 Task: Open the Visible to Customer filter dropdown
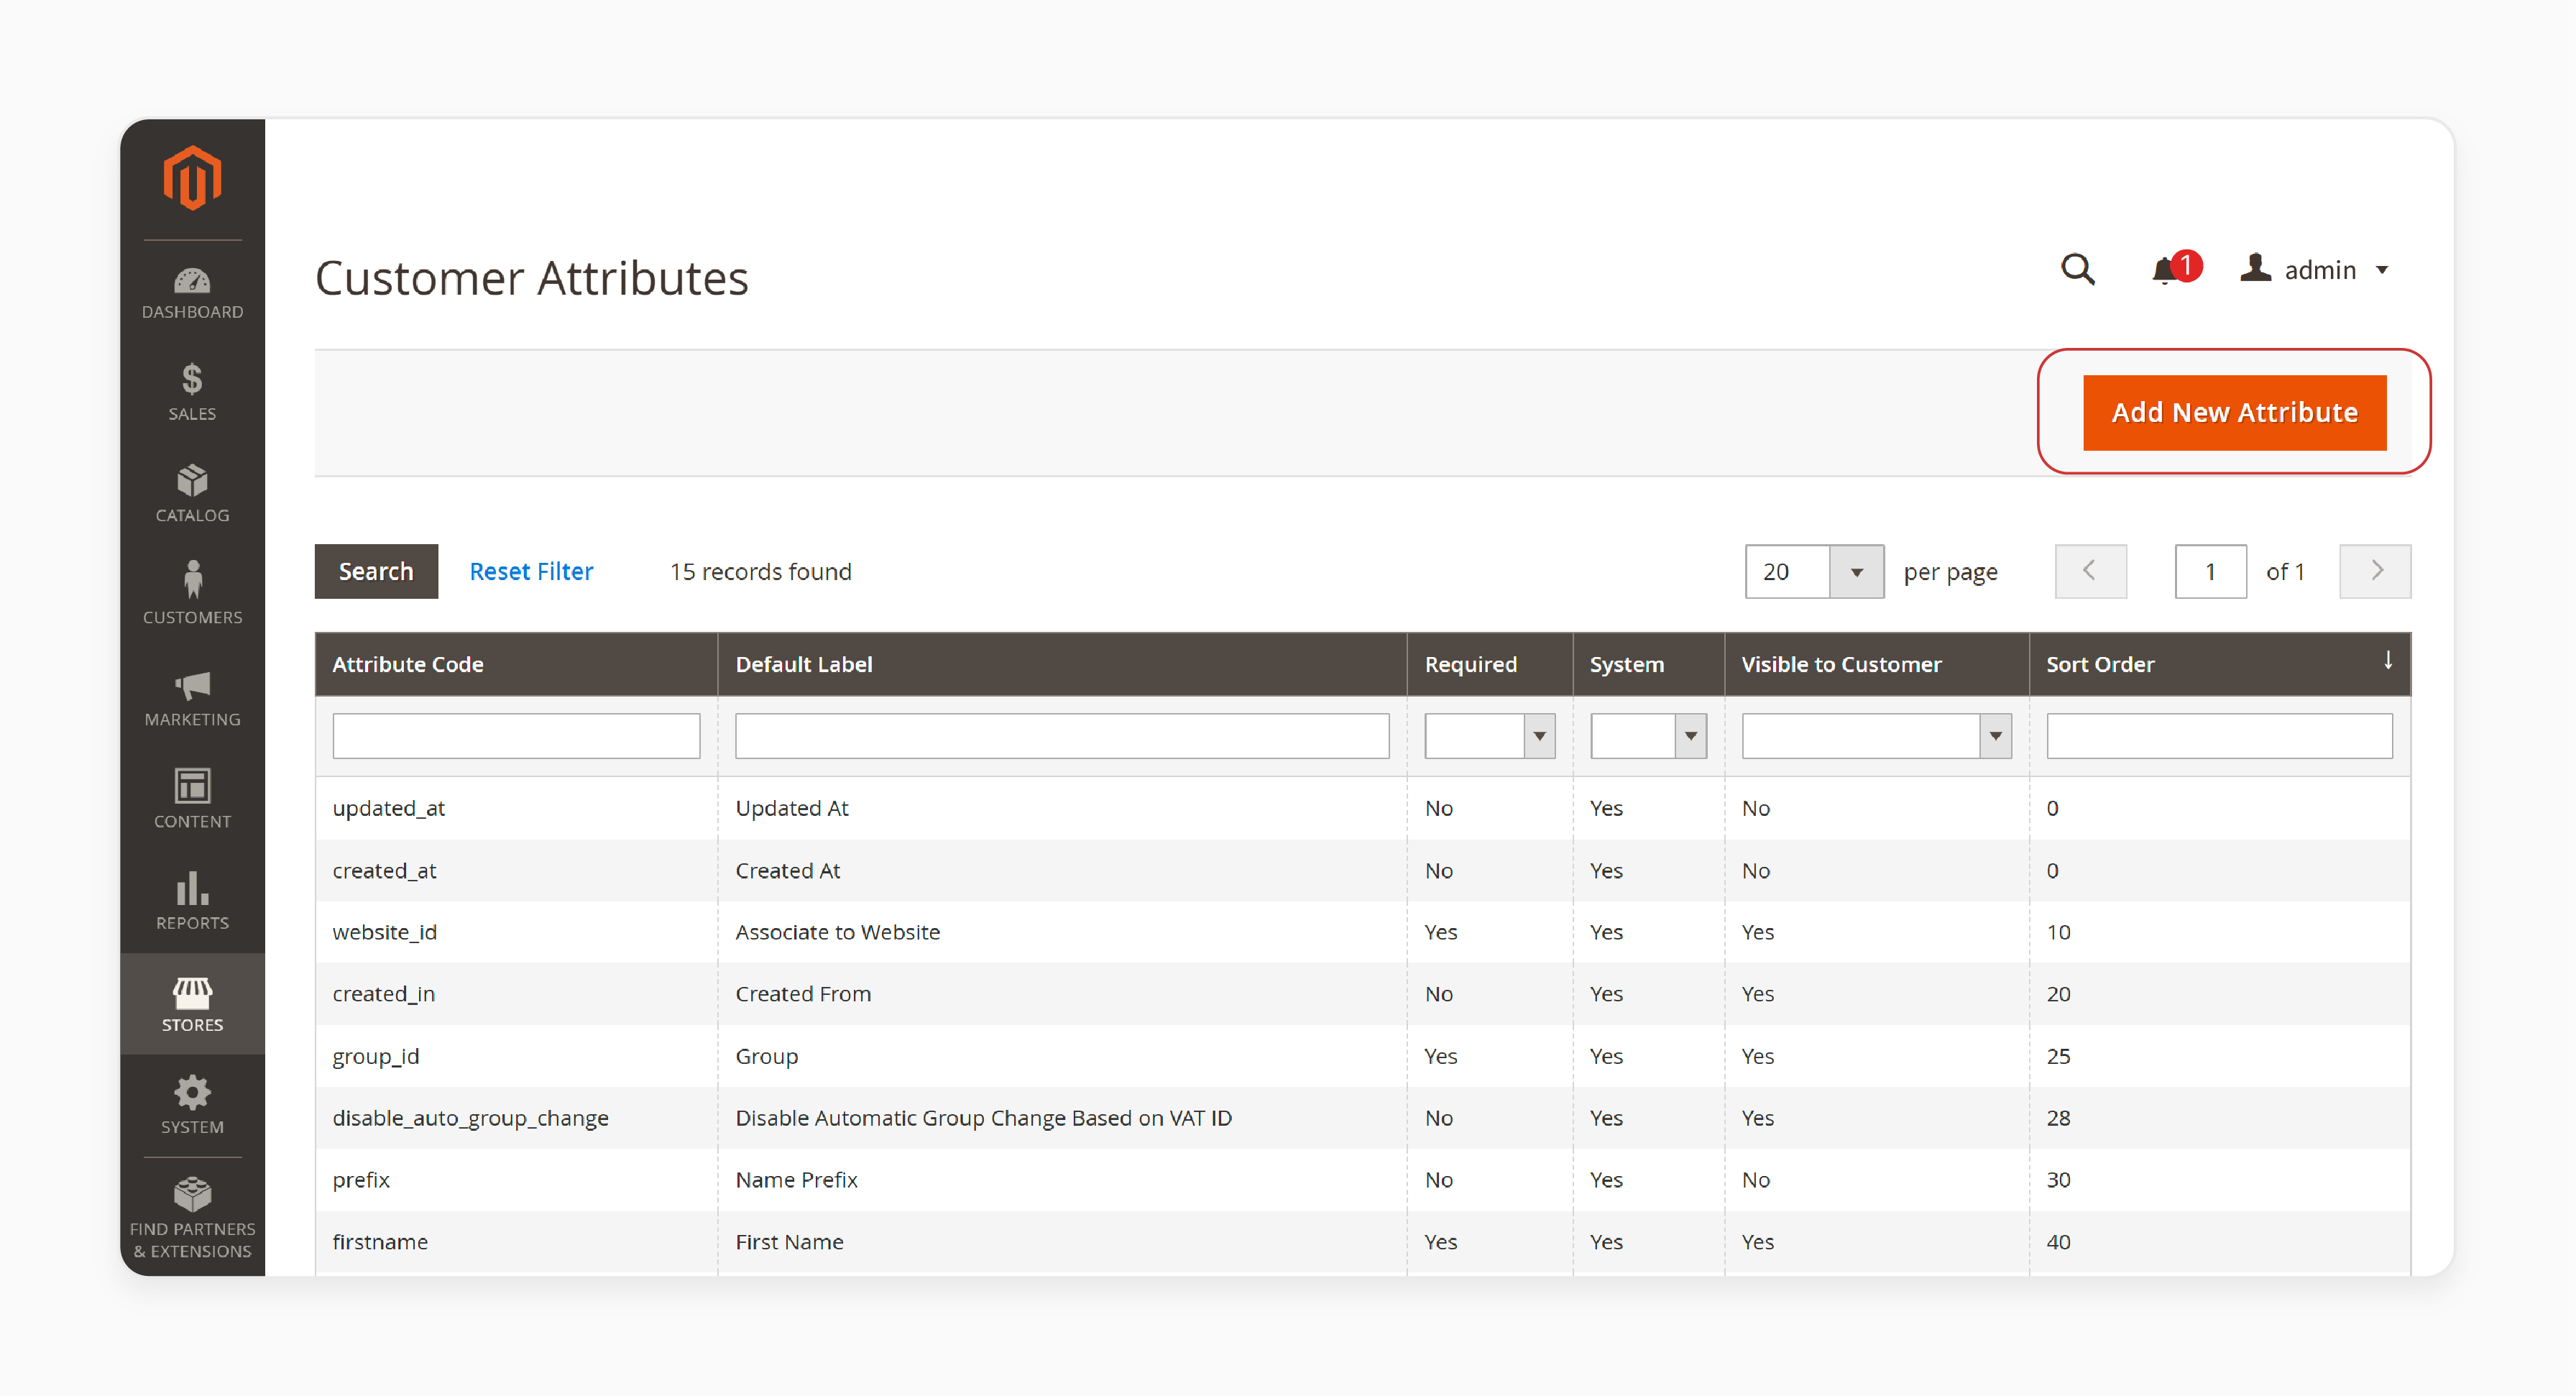(1876, 736)
